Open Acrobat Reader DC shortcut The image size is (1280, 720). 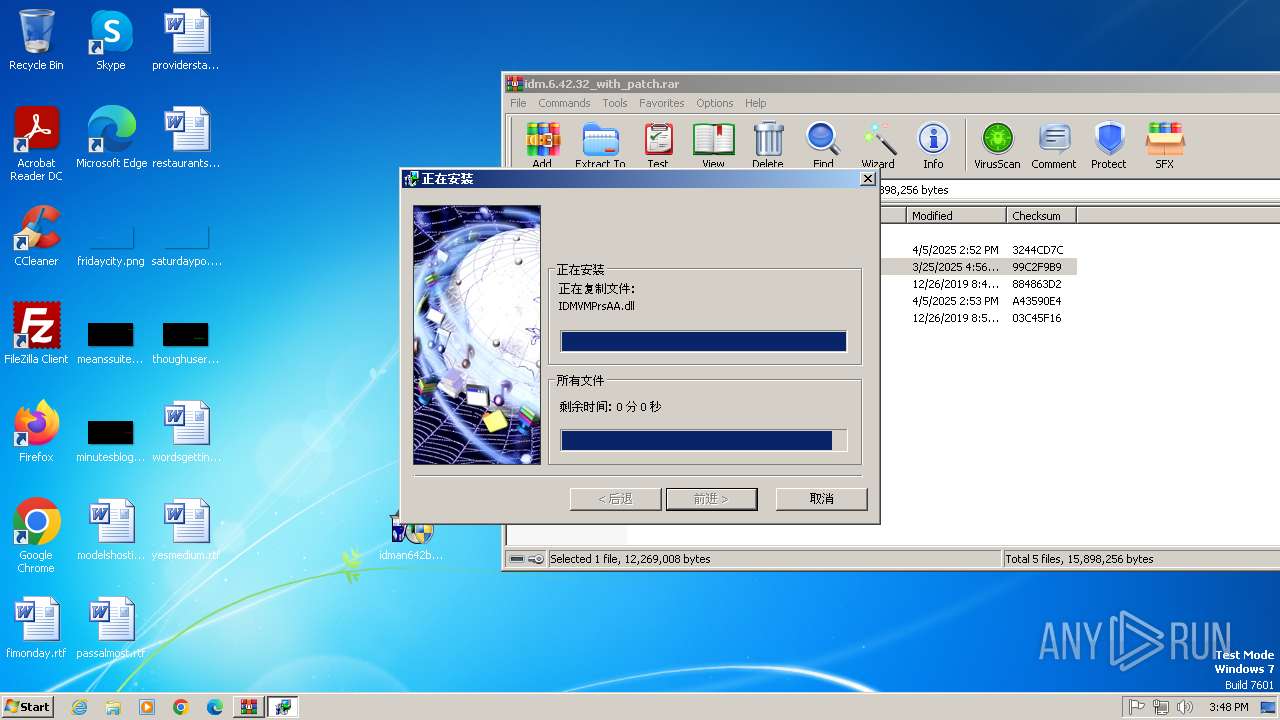[x=36, y=144]
